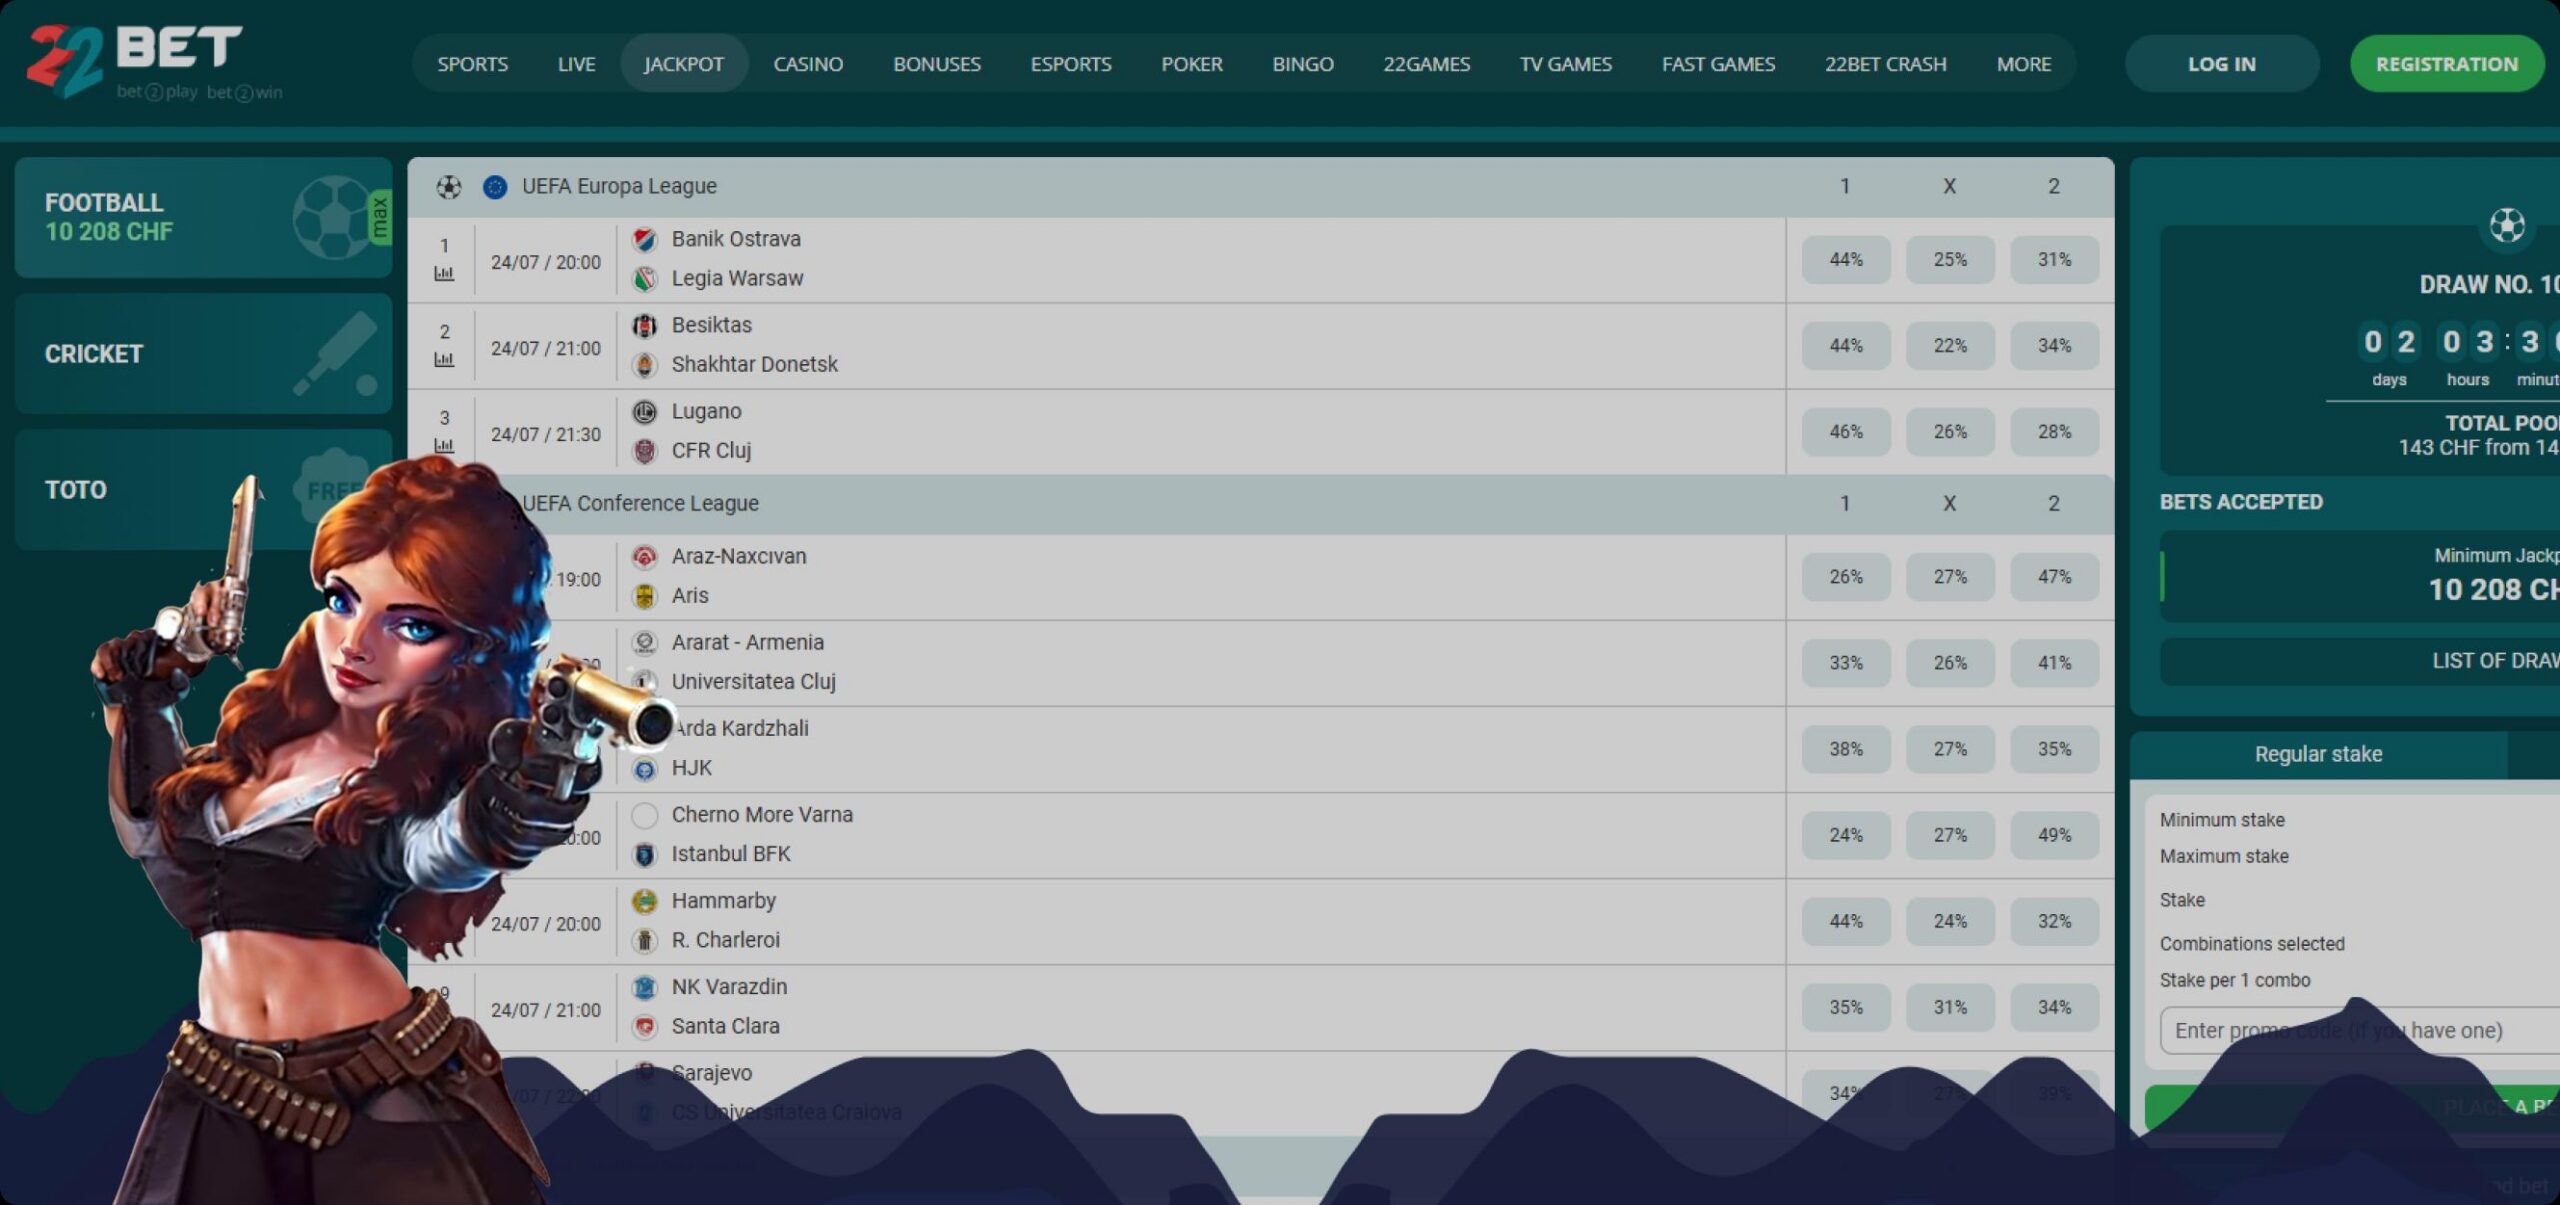Select 44% home win for Banik Ostrava

1845,260
